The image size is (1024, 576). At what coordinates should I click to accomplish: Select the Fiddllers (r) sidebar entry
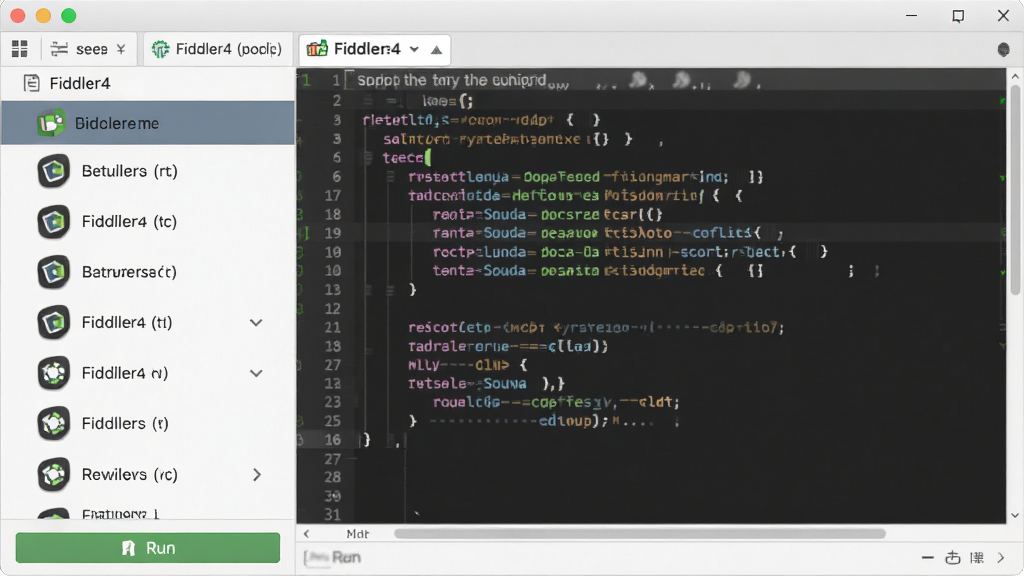tap(148, 423)
